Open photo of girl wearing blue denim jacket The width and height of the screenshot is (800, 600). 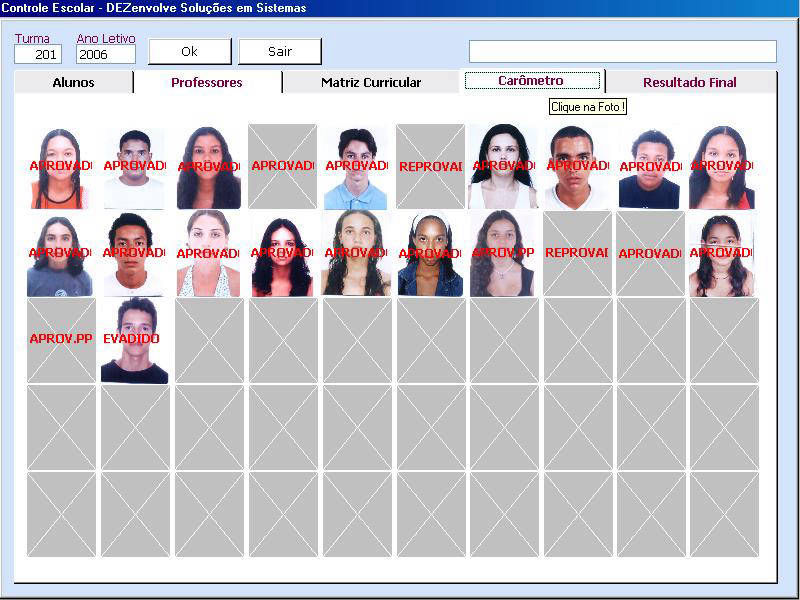click(x=430, y=253)
